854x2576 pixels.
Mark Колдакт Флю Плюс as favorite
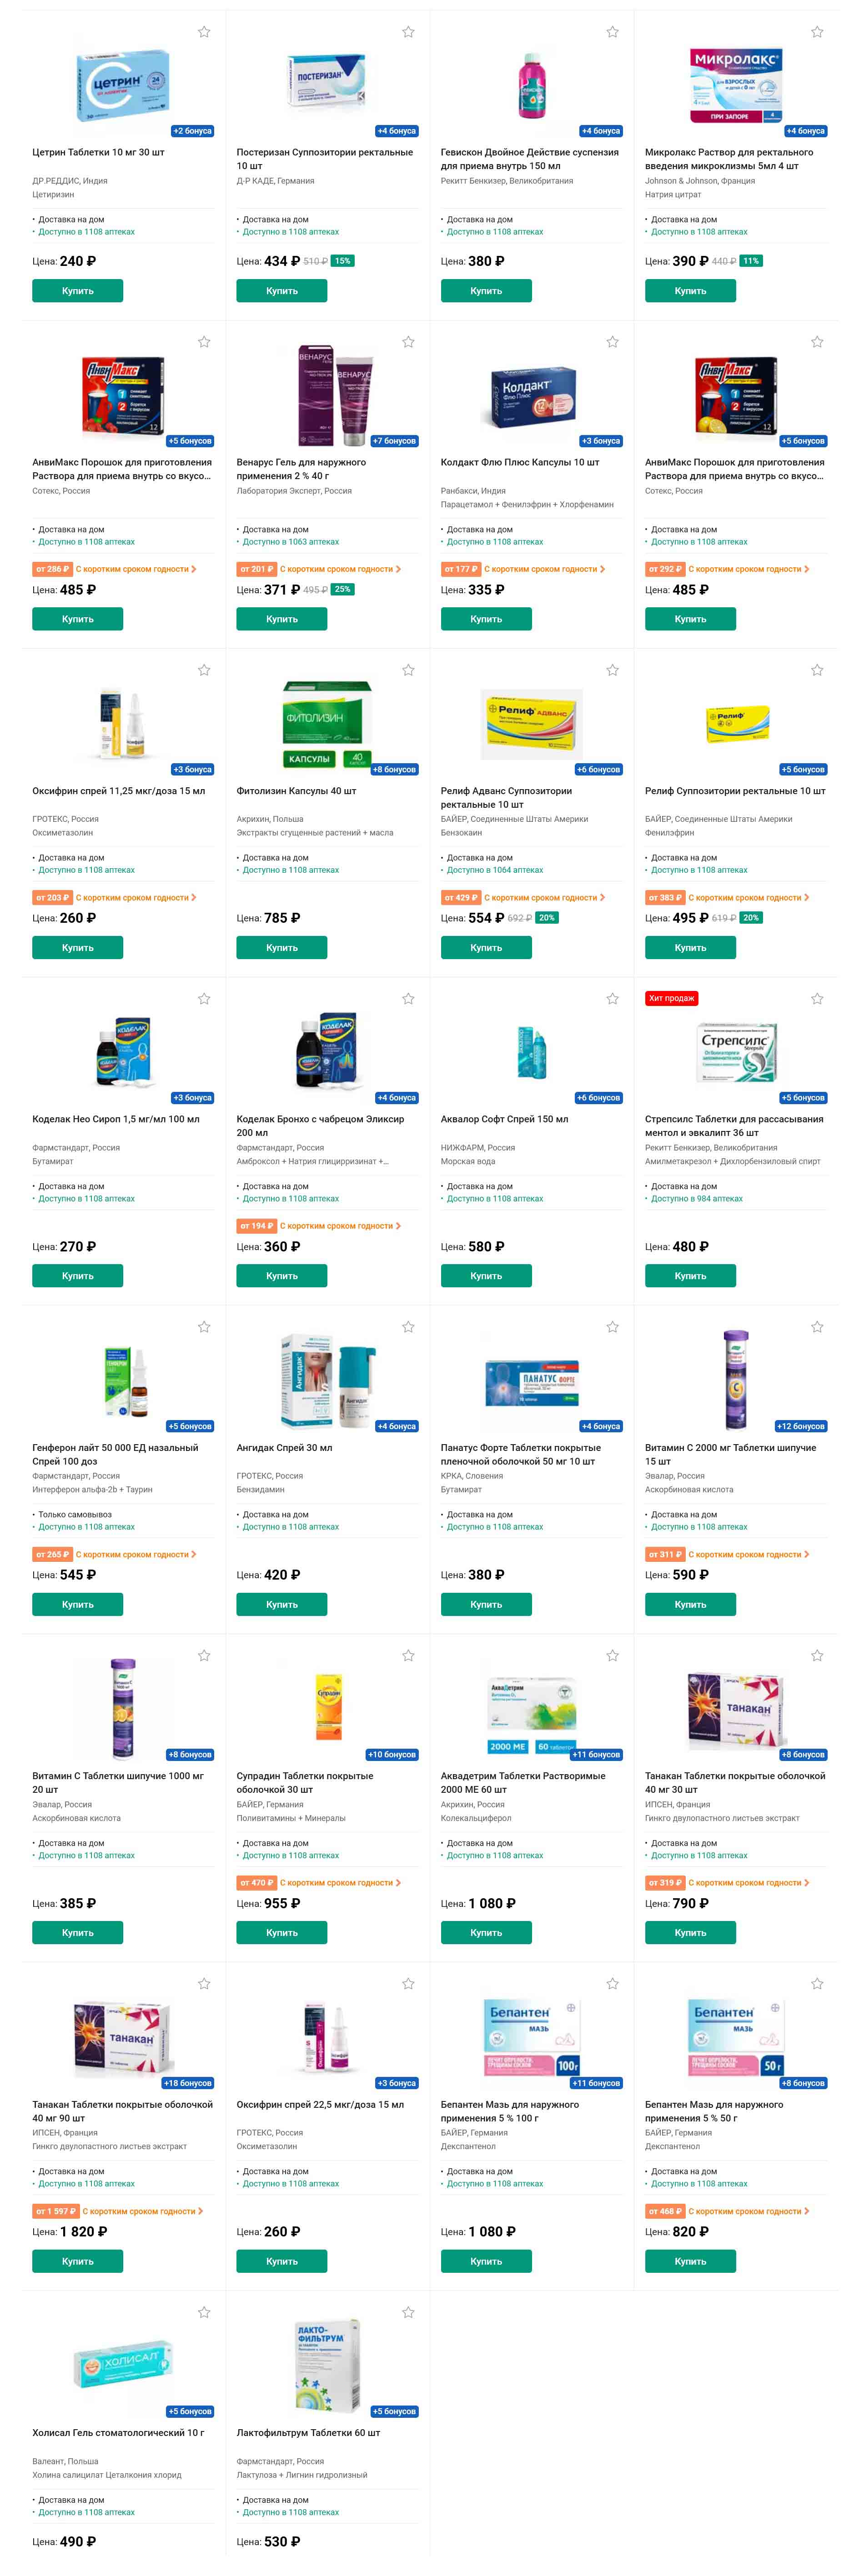pyautogui.click(x=612, y=342)
